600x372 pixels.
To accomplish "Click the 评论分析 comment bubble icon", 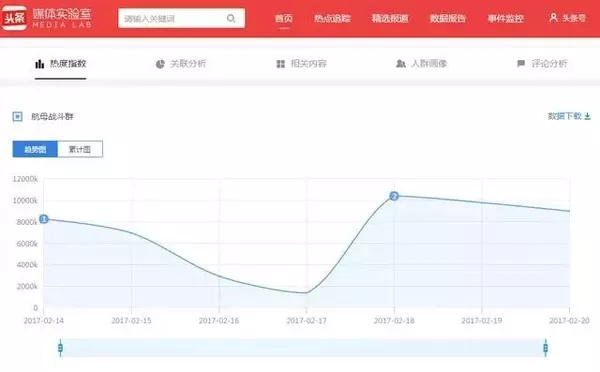I will coord(521,63).
